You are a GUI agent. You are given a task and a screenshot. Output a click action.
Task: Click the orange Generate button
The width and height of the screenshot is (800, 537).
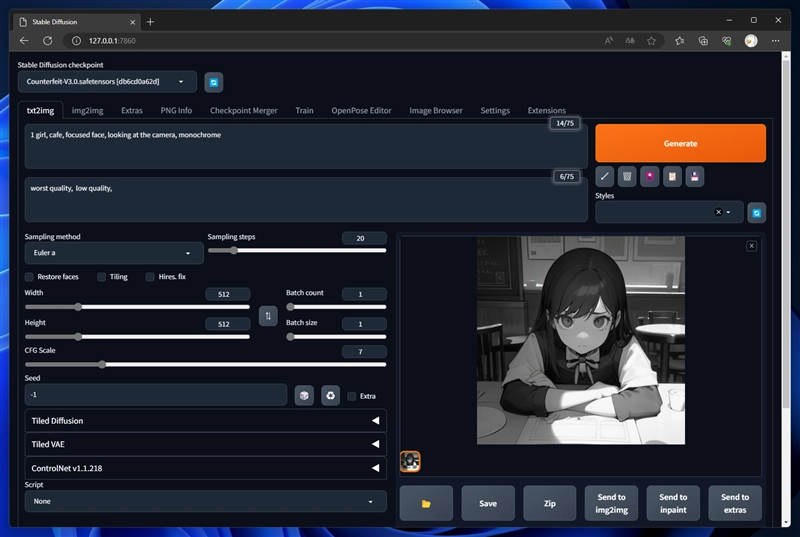tap(680, 143)
